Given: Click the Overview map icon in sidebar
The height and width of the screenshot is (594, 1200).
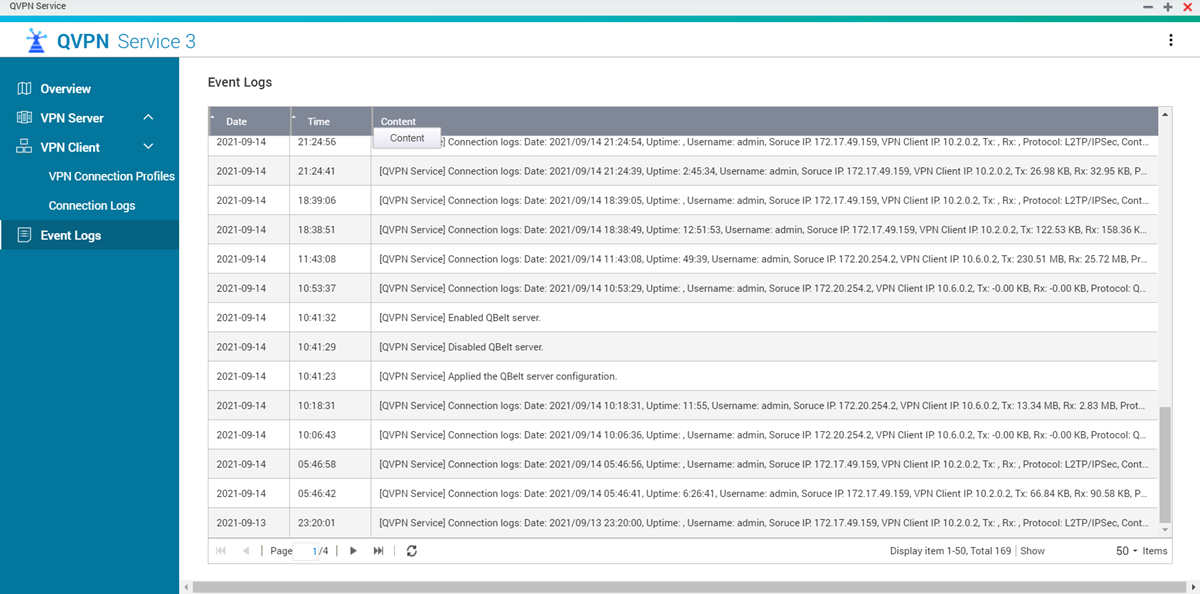Looking at the screenshot, I should click(x=25, y=89).
